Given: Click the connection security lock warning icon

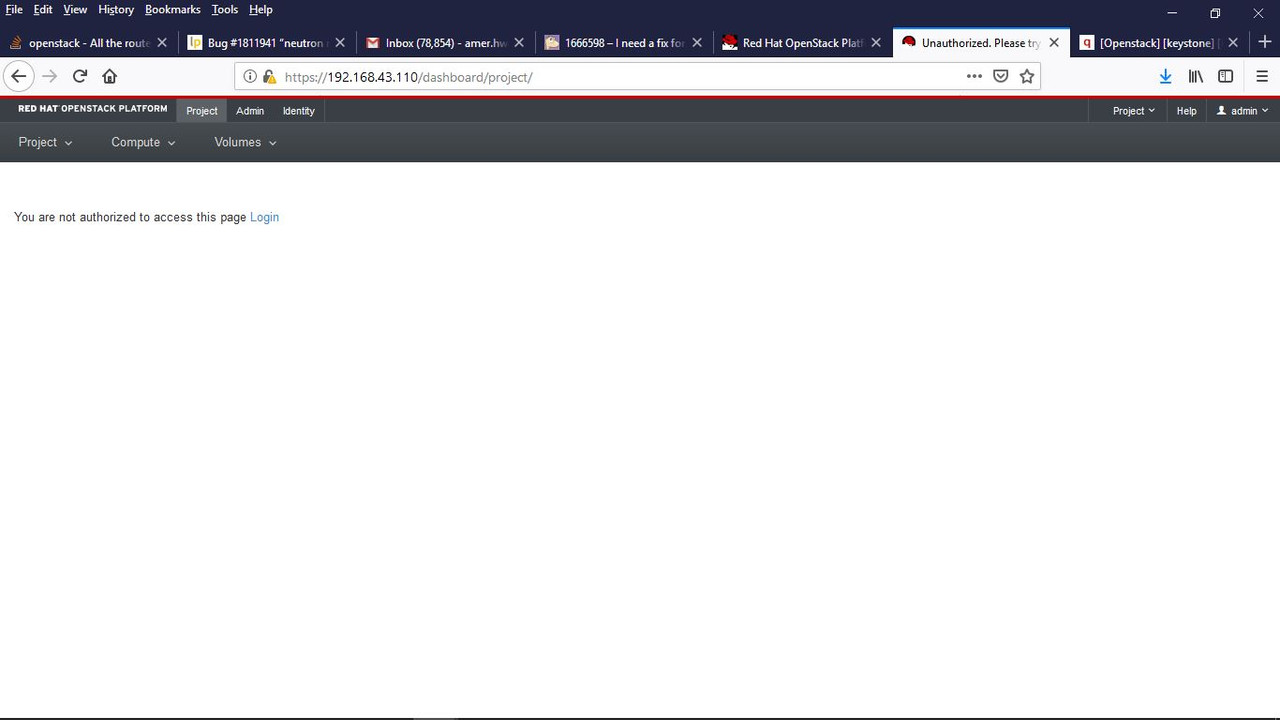Looking at the screenshot, I should pyautogui.click(x=268, y=77).
